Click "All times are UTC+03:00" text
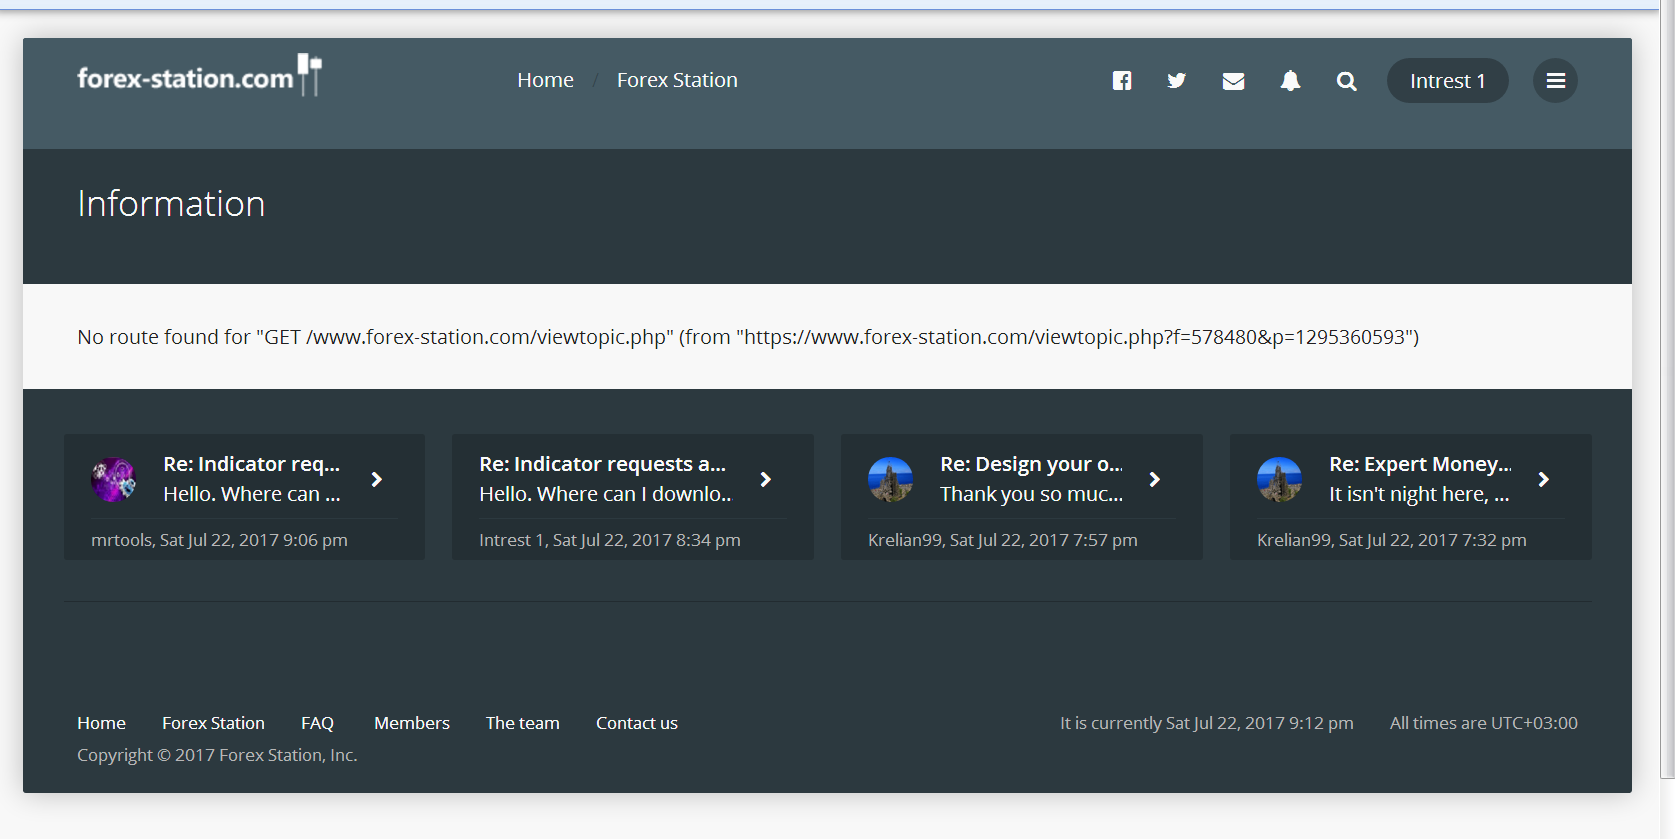Screen dimensions: 1675x839 tap(1484, 723)
